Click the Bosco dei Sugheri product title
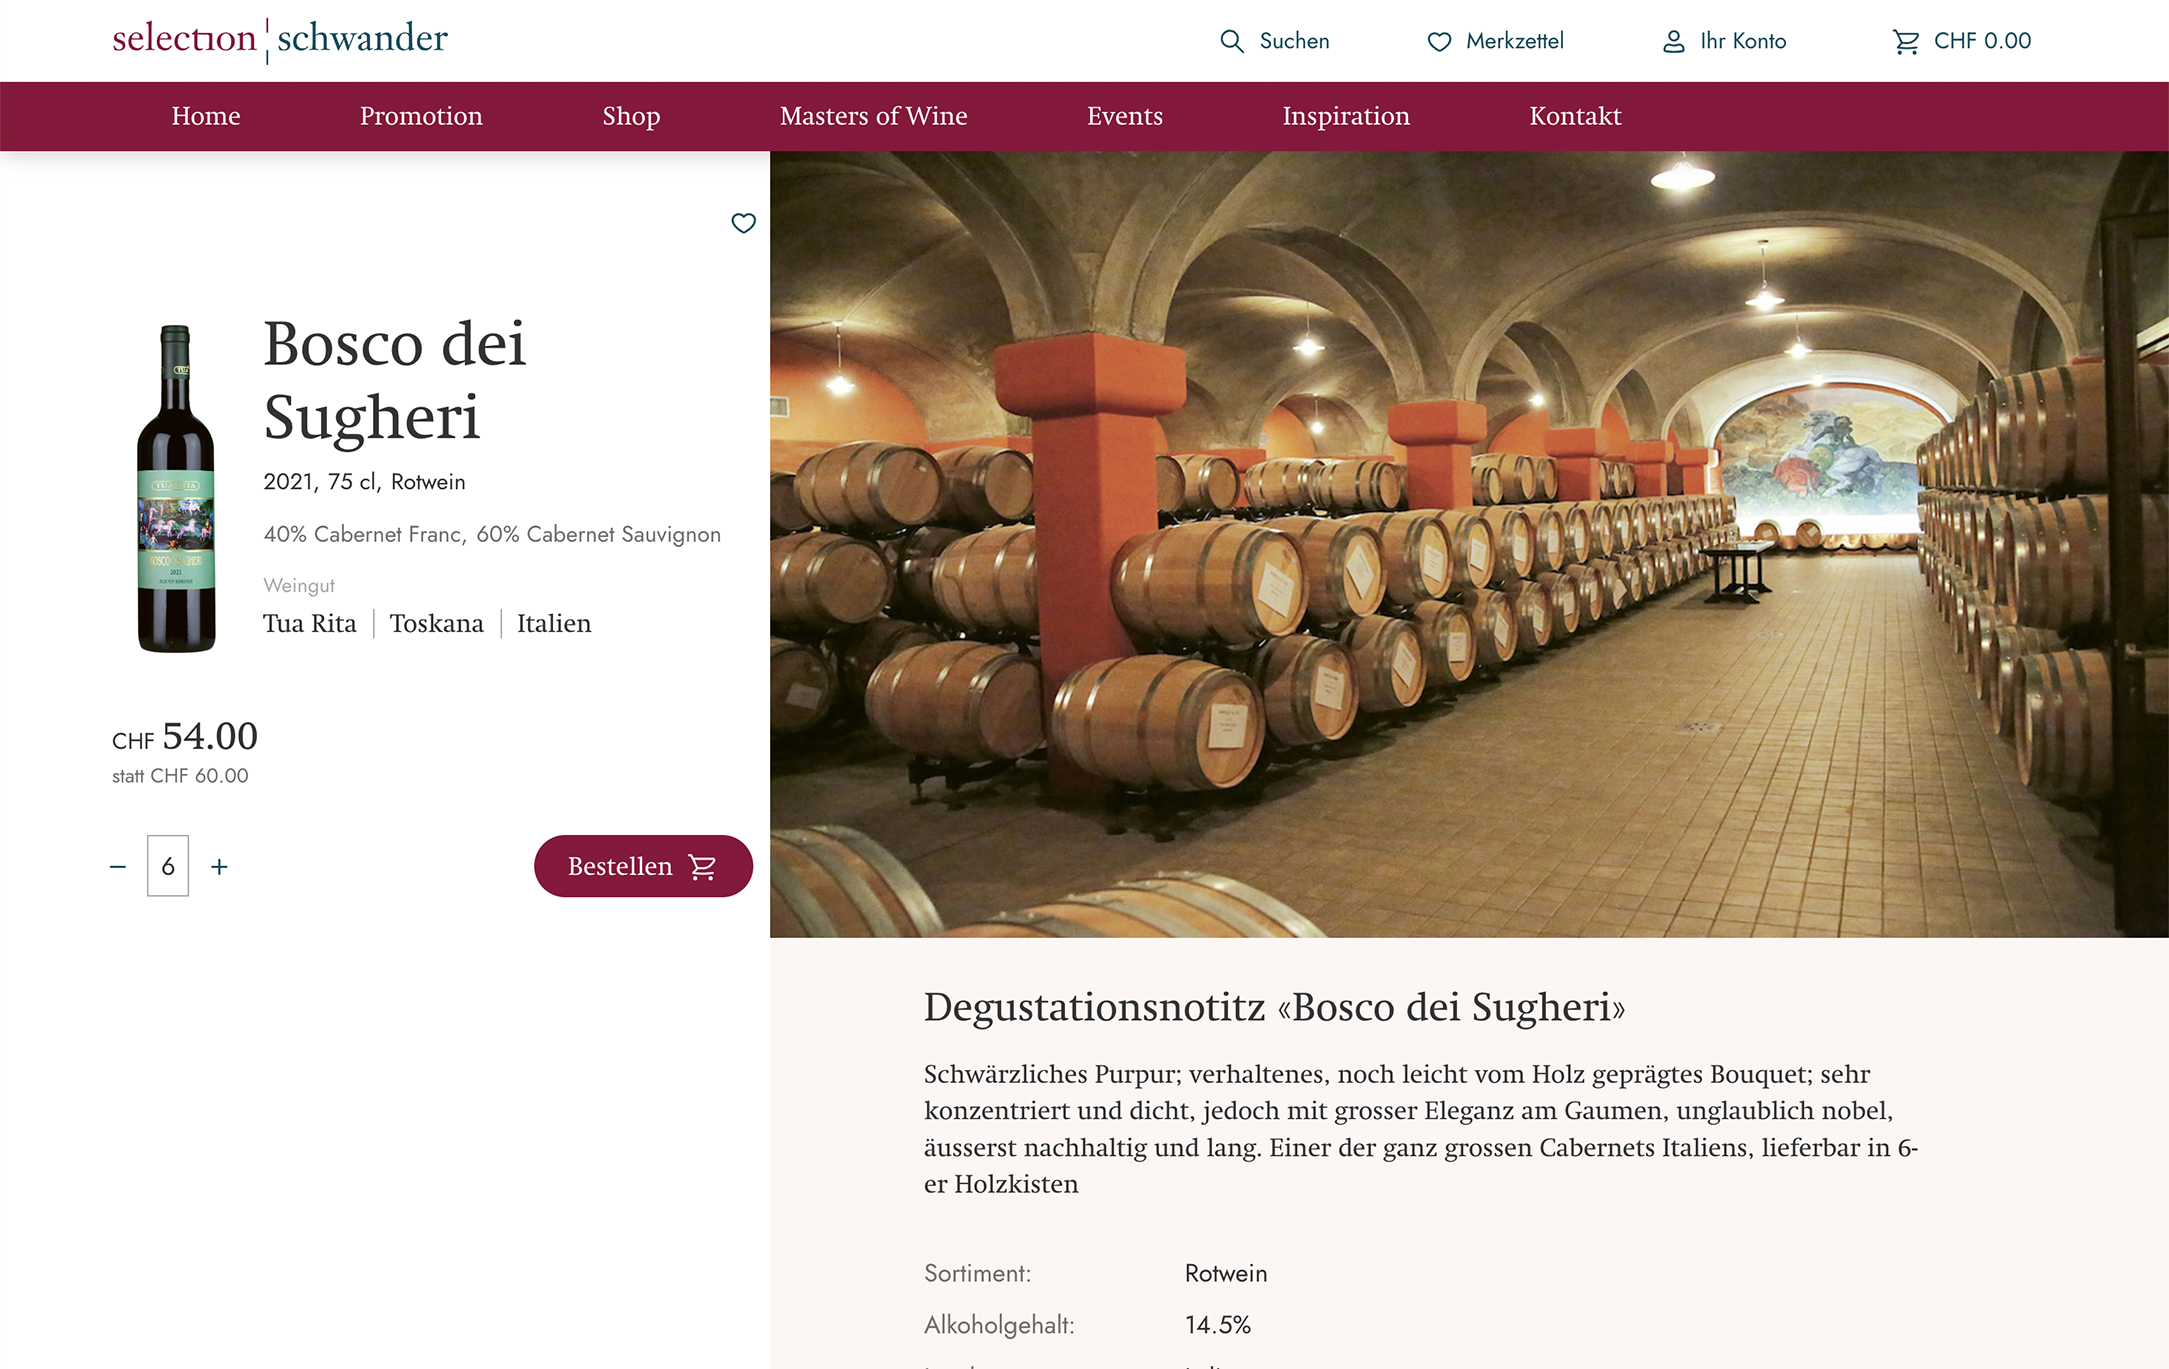 (394, 380)
